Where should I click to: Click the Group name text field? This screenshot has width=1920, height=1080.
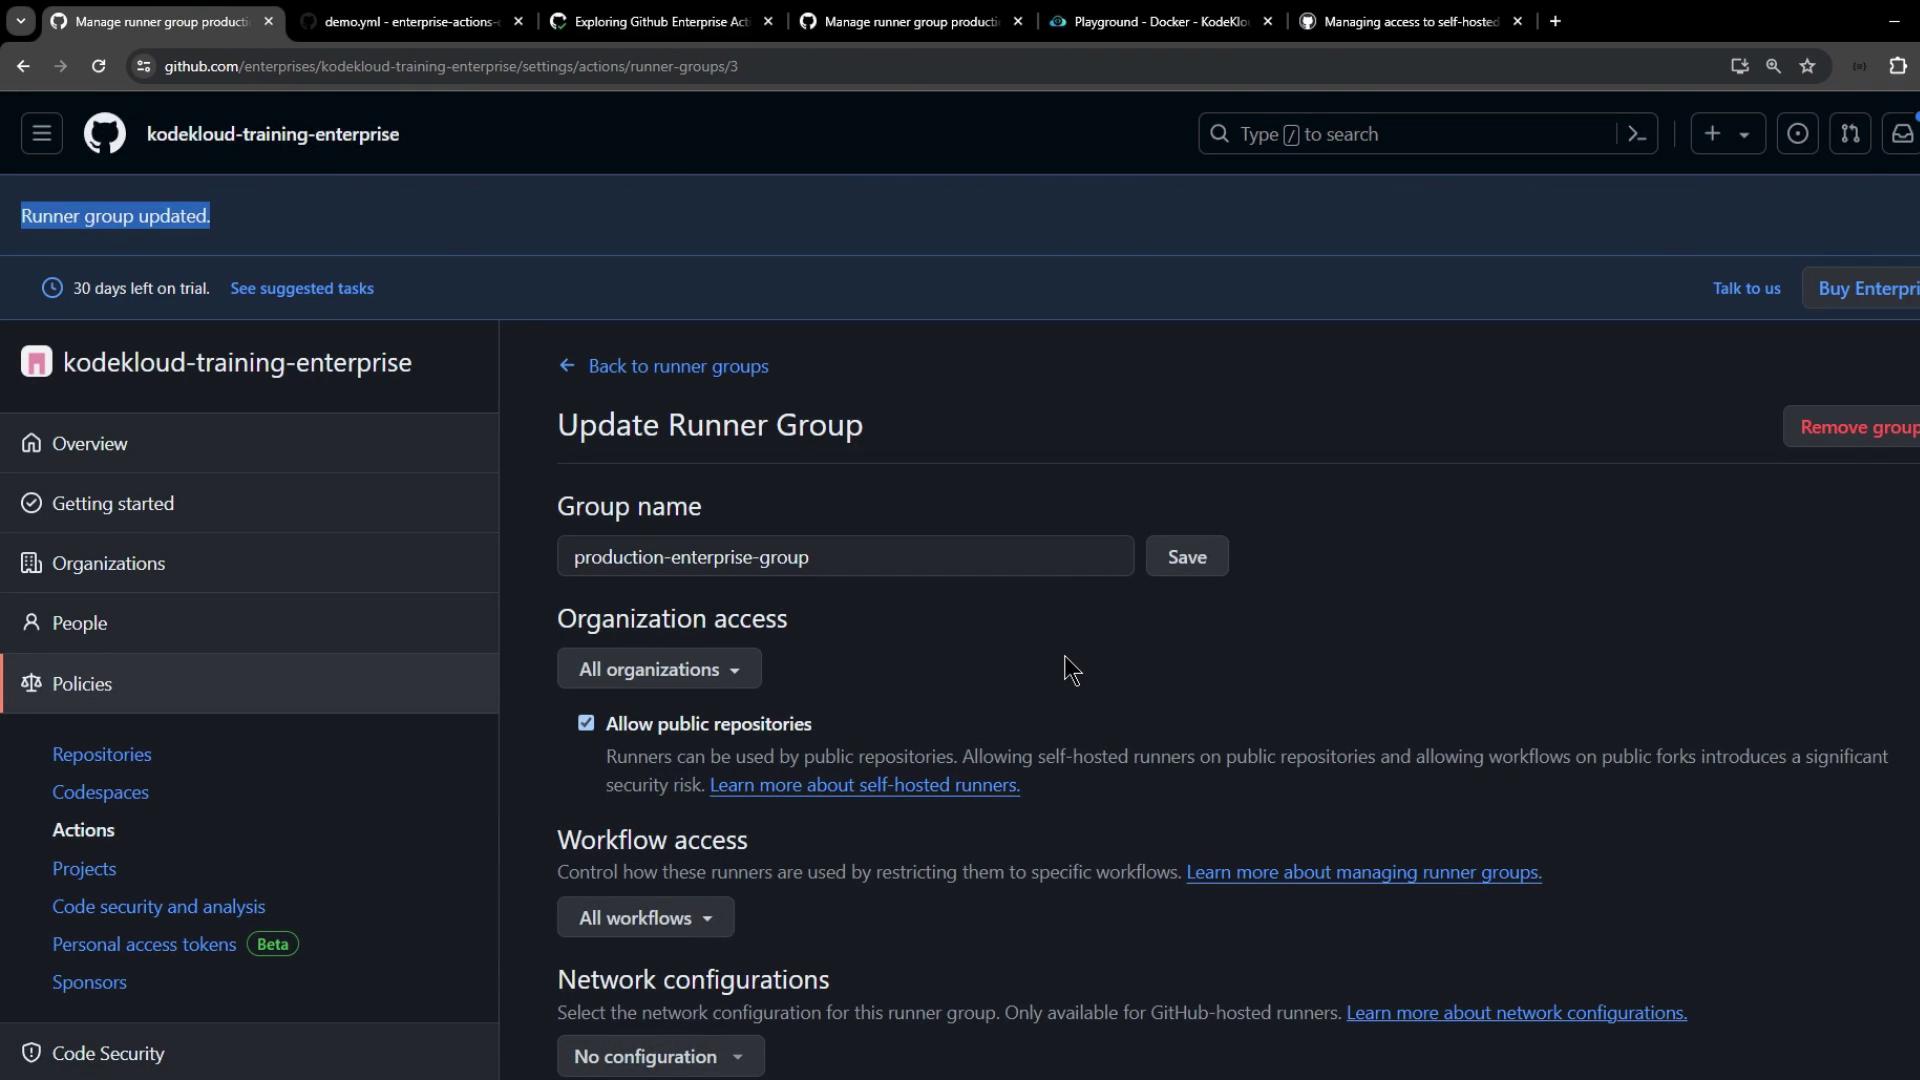(x=845, y=557)
